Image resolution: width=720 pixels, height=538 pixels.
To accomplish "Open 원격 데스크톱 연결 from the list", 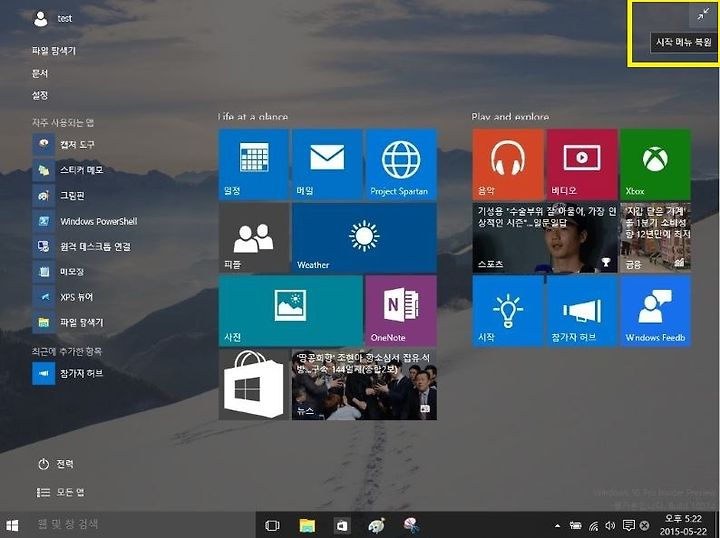I will tap(82, 247).
